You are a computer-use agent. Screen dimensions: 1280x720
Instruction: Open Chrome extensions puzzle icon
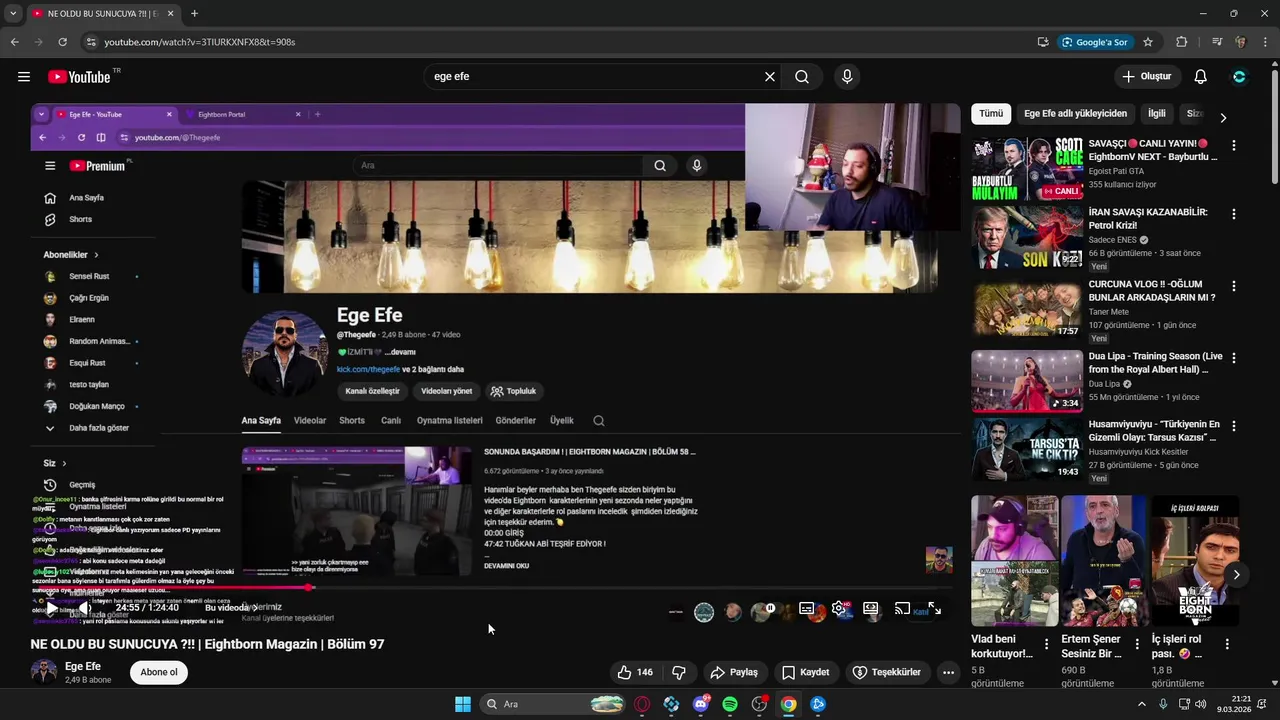[1182, 42]
